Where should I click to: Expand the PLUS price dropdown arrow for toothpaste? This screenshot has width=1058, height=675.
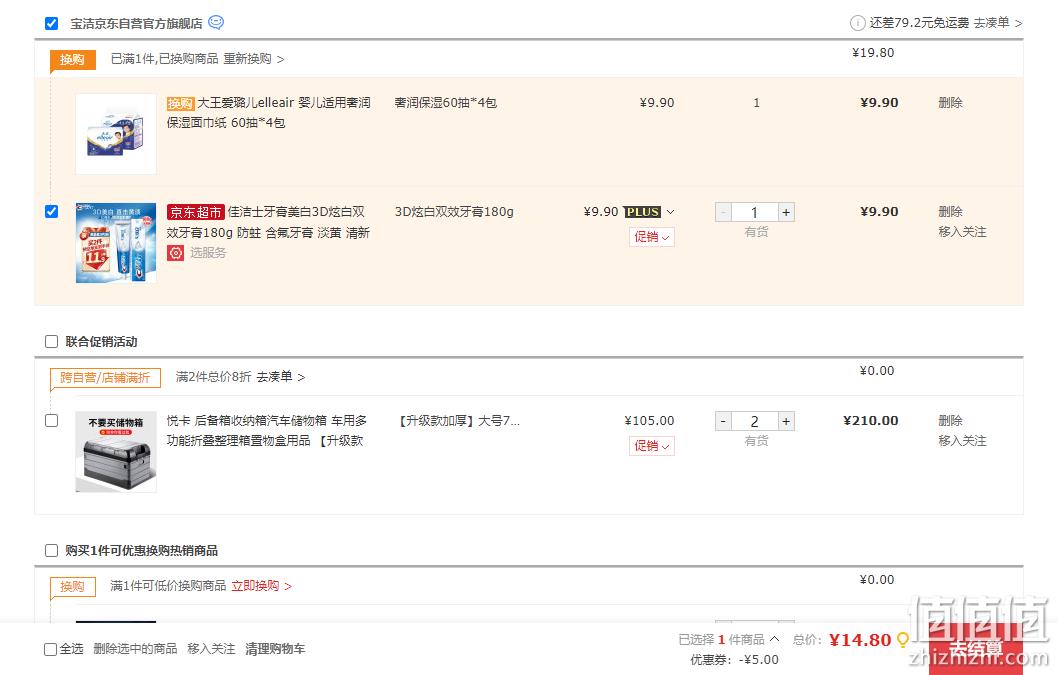tap(670, 212)
